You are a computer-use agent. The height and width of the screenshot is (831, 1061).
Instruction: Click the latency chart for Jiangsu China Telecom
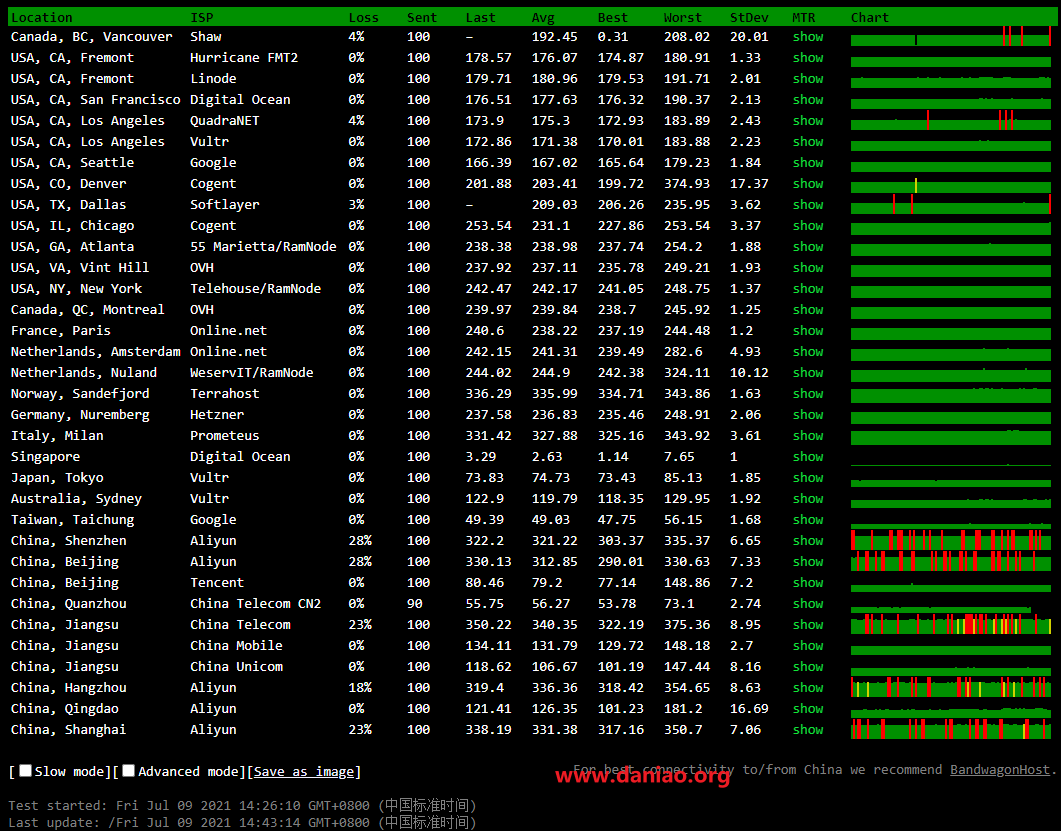tap(950, 624)
